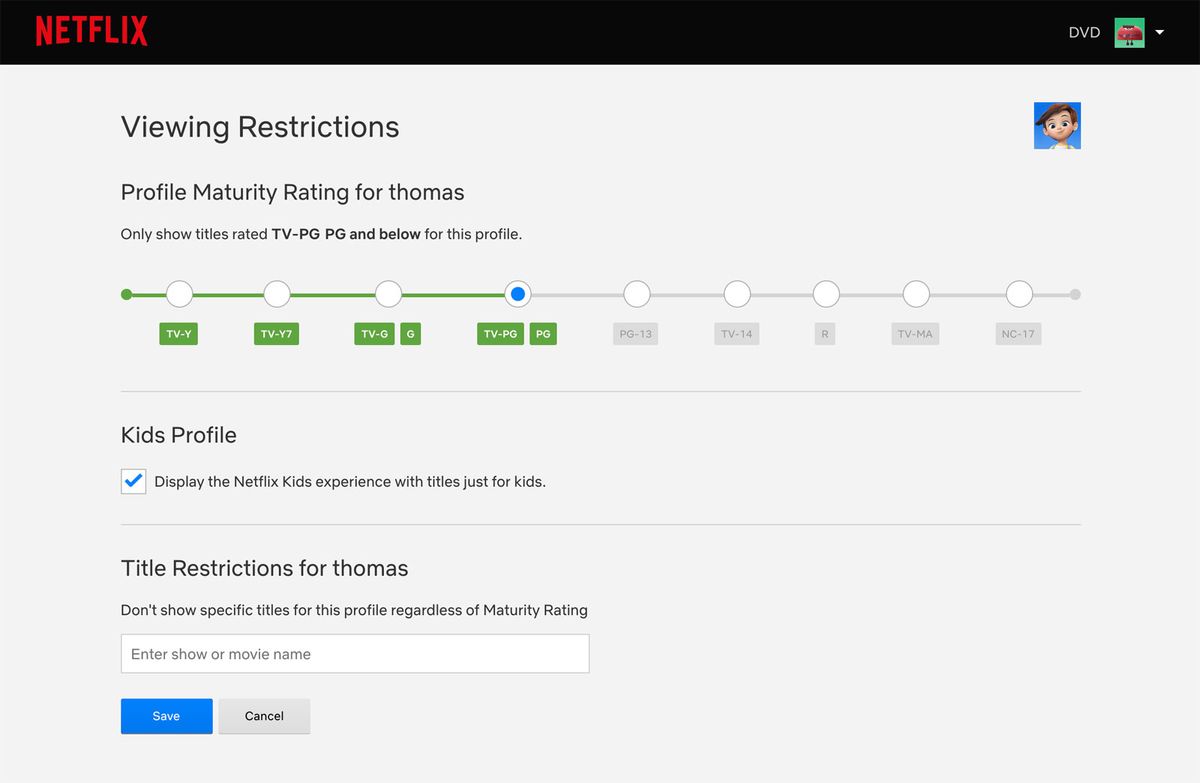Set maturity rating to TV-Y
This screenshot has height=783, width=1200.
[x=179, y=294]
